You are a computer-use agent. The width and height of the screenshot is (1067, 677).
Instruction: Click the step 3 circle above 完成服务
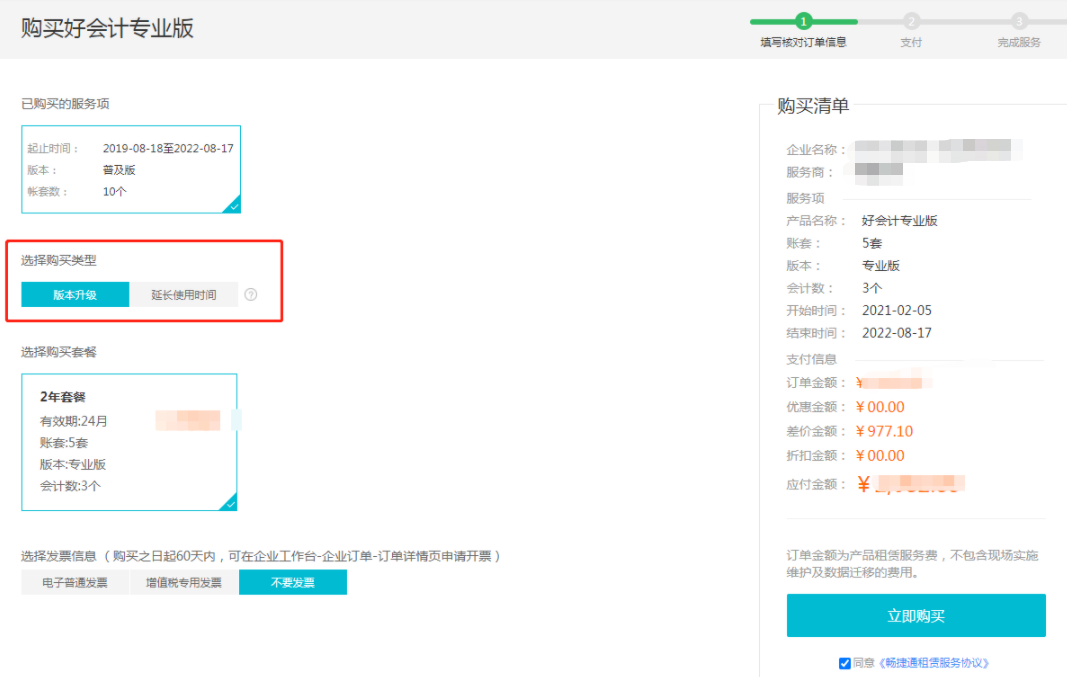tap(1019, 20)
